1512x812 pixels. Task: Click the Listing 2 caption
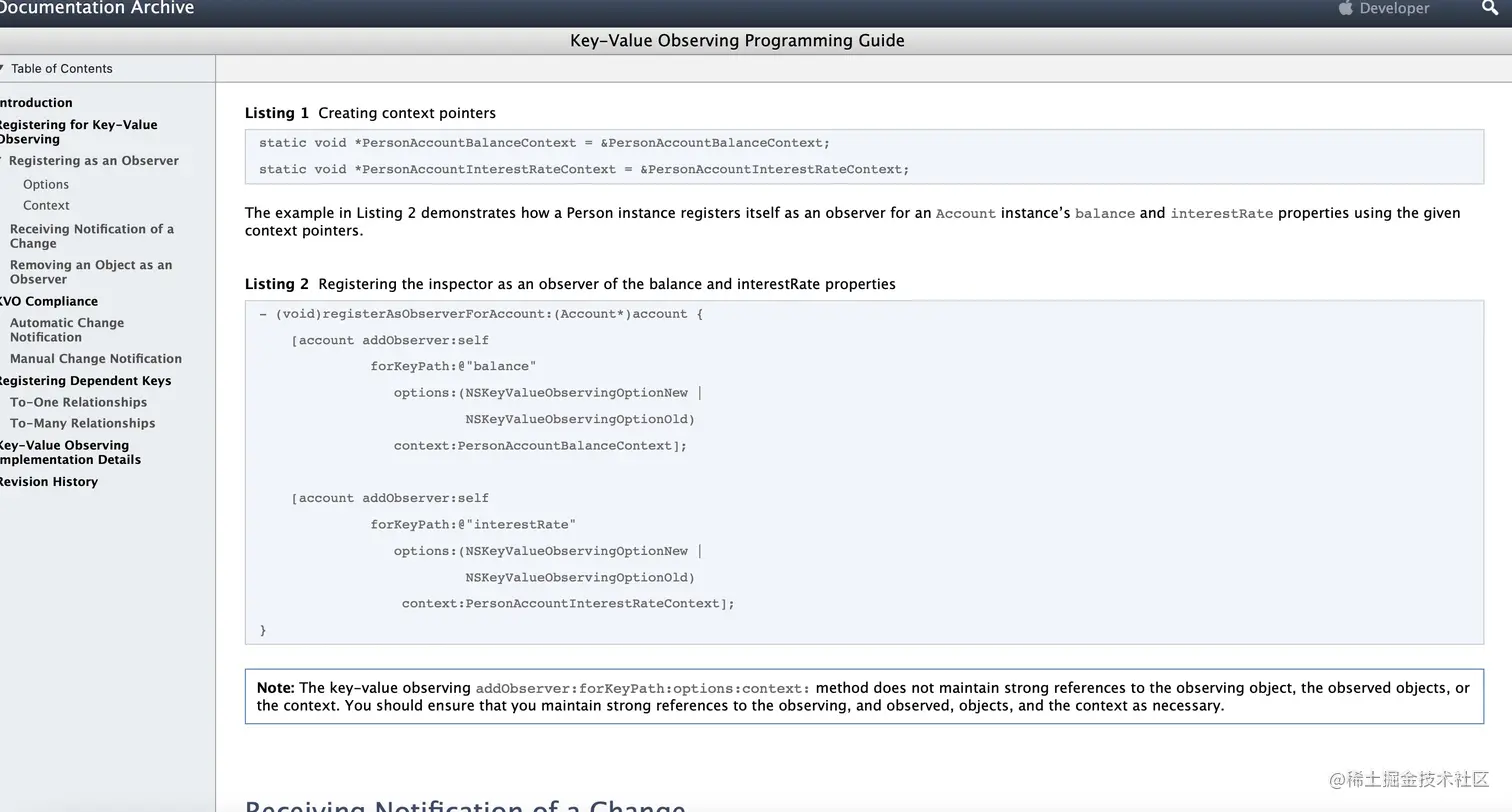click(570, 284)
